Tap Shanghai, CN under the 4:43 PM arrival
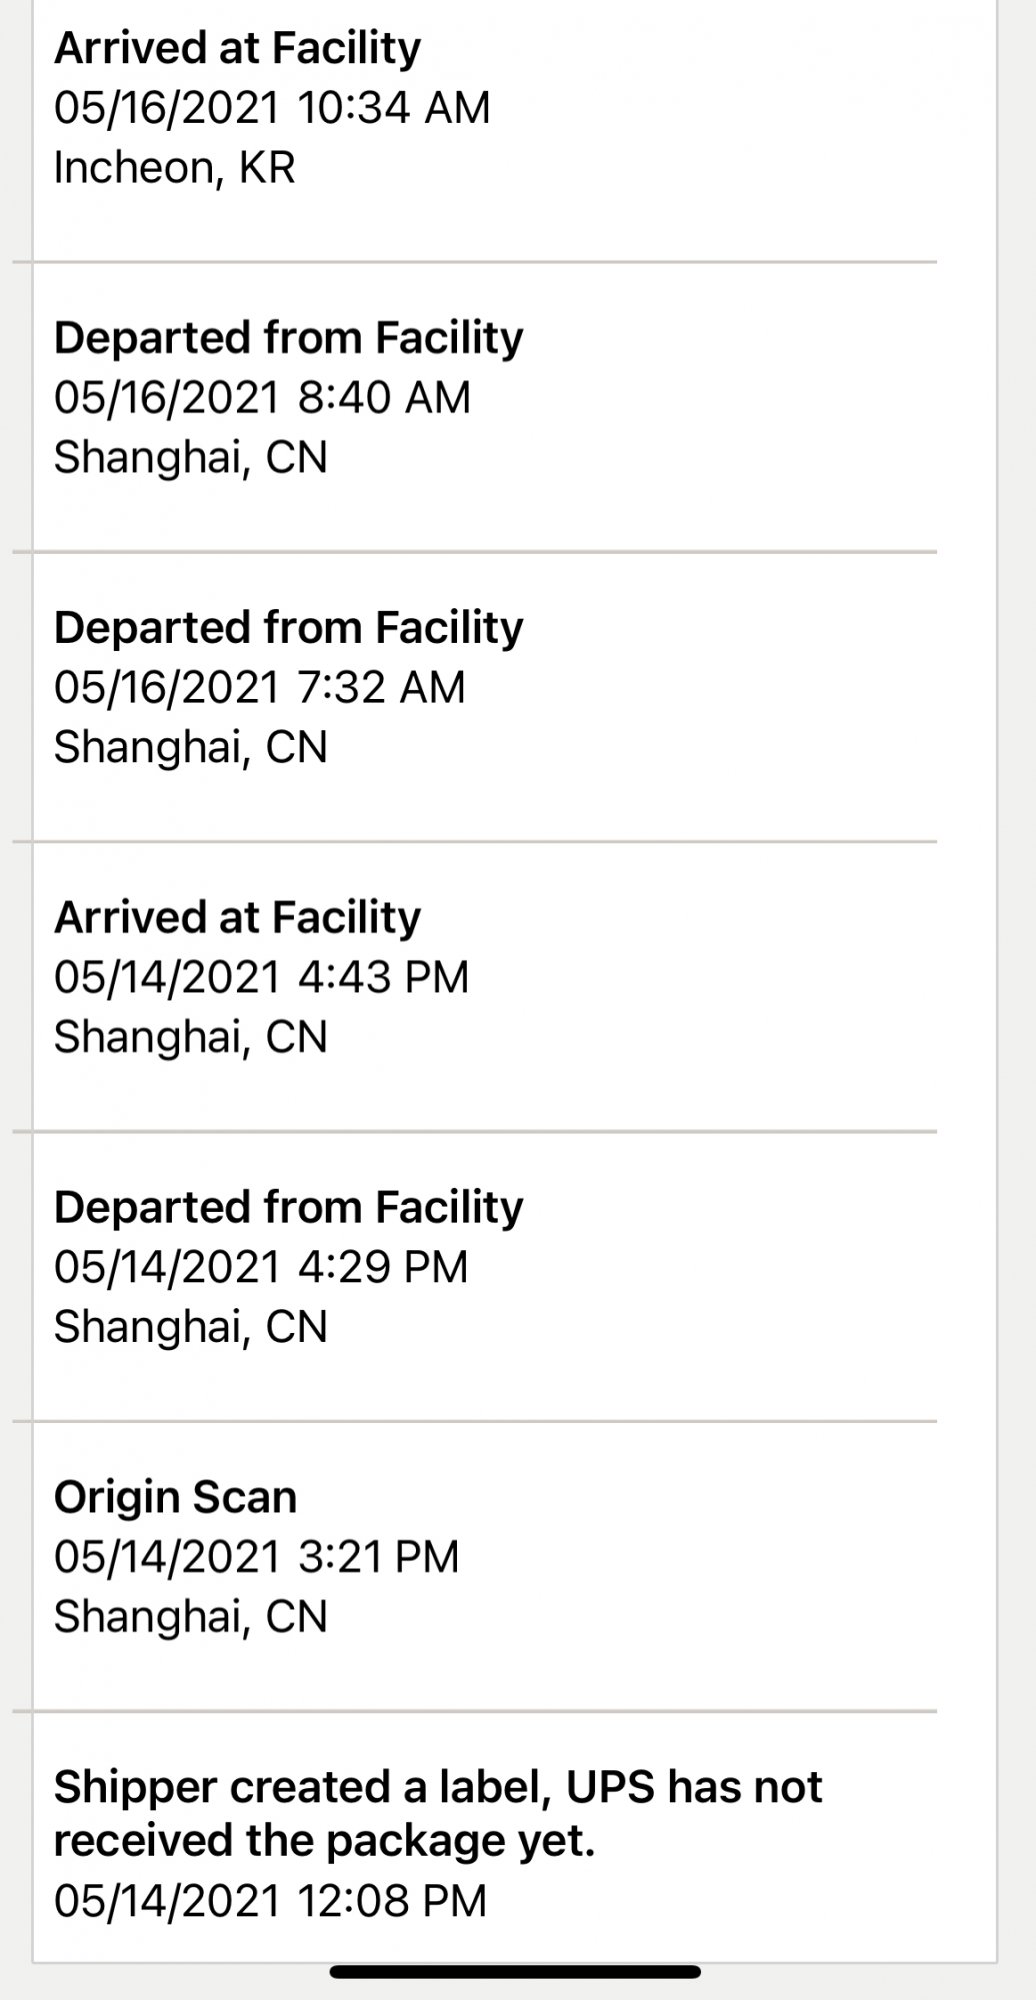Viewport: 1036px width, 2000px height. pos(190,1038)
